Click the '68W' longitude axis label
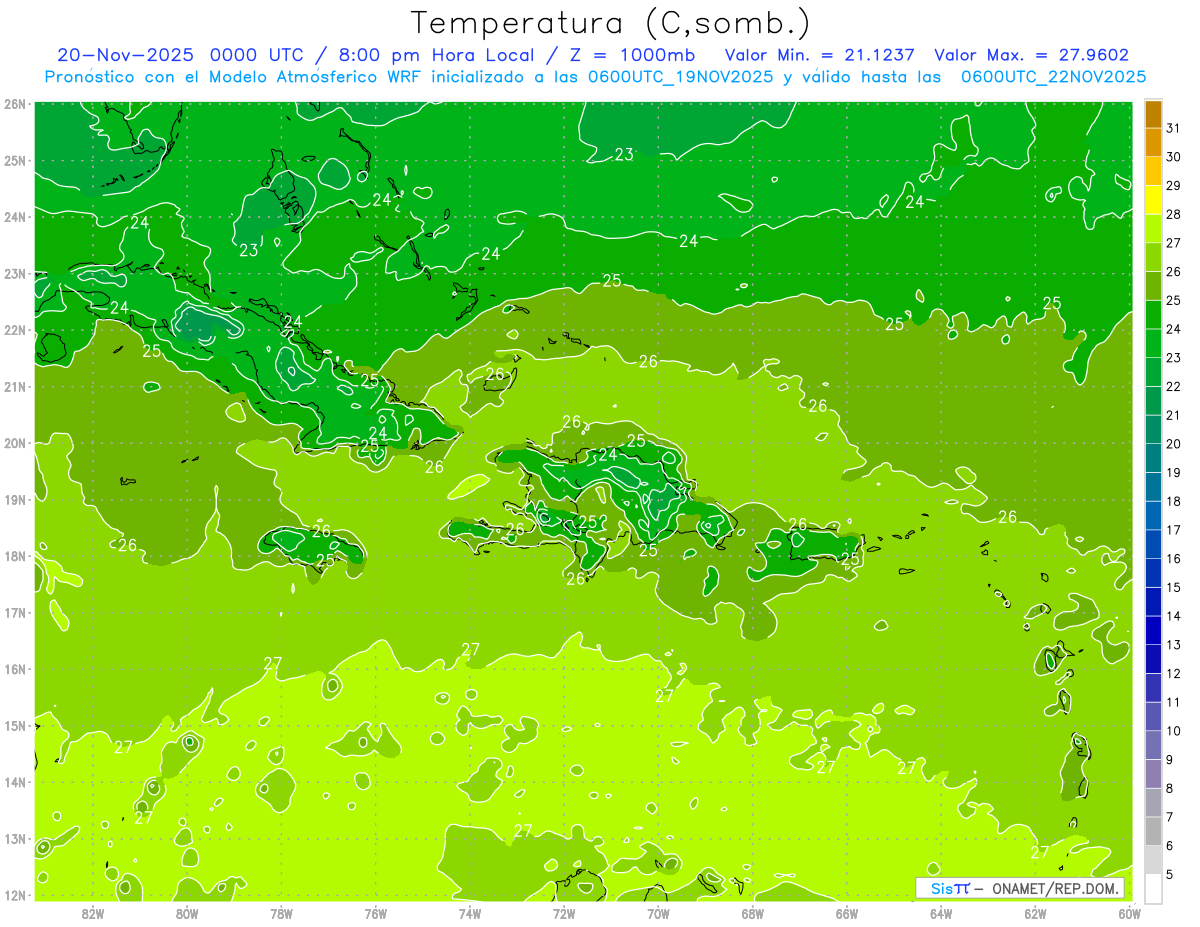The width and height of the screenshot is (1200, 927). [x=752, y=912]
